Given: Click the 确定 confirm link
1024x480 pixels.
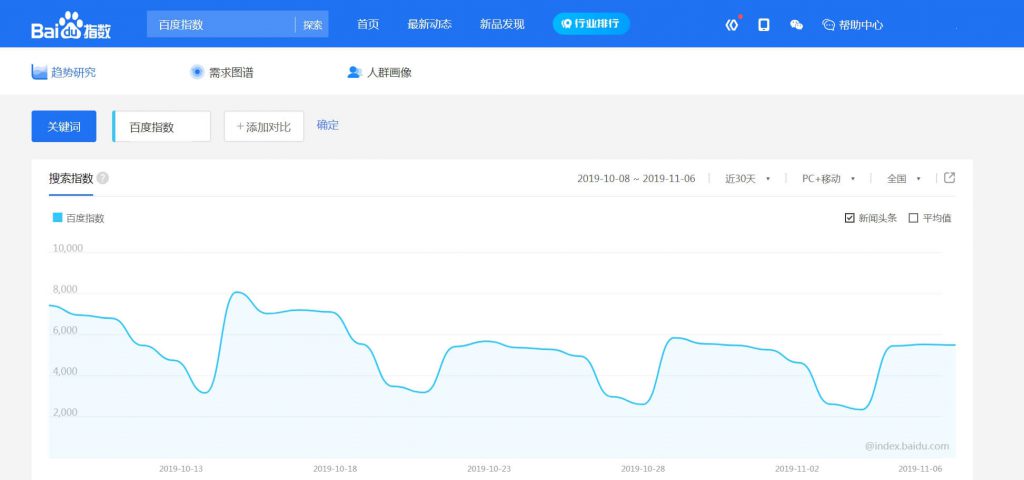Looking at the screenshot, I should click(327, 125).
